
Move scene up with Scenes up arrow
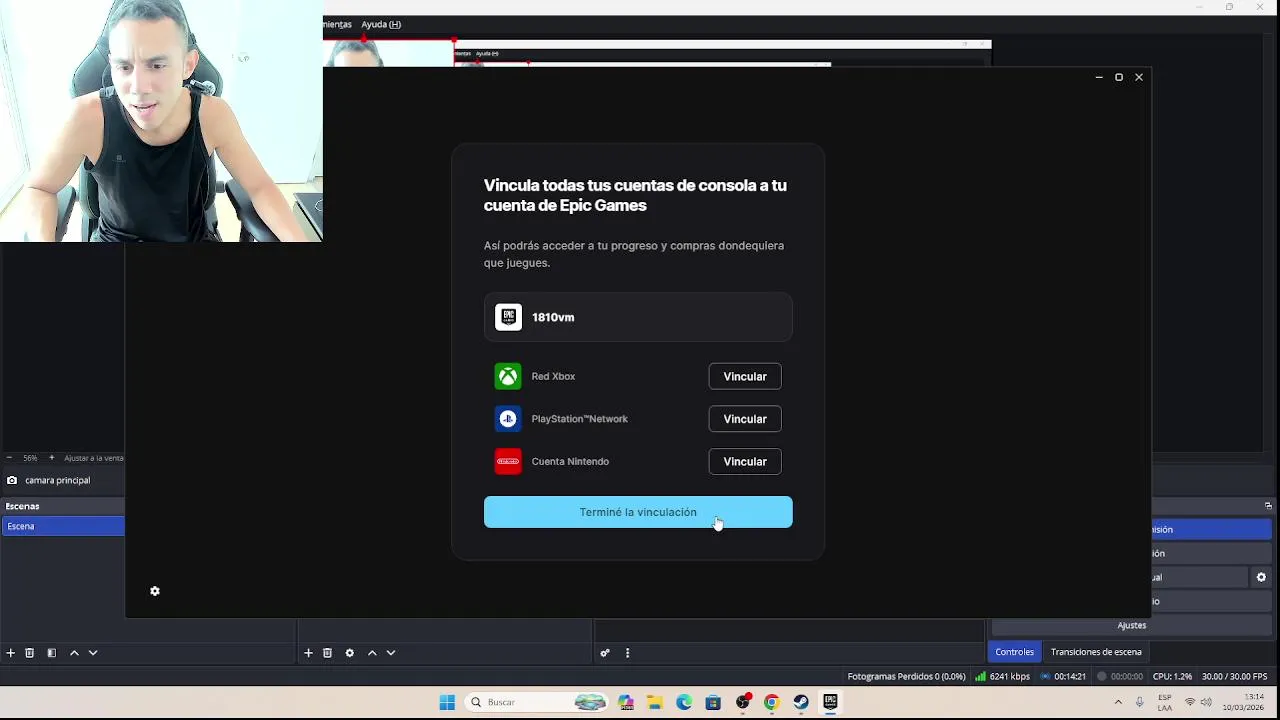74,653
